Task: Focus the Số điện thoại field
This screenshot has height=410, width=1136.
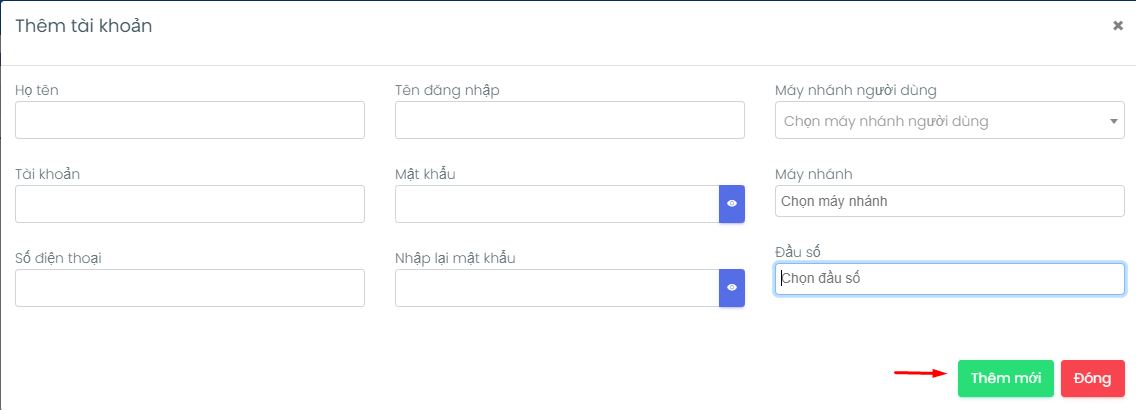Action: 190,288
